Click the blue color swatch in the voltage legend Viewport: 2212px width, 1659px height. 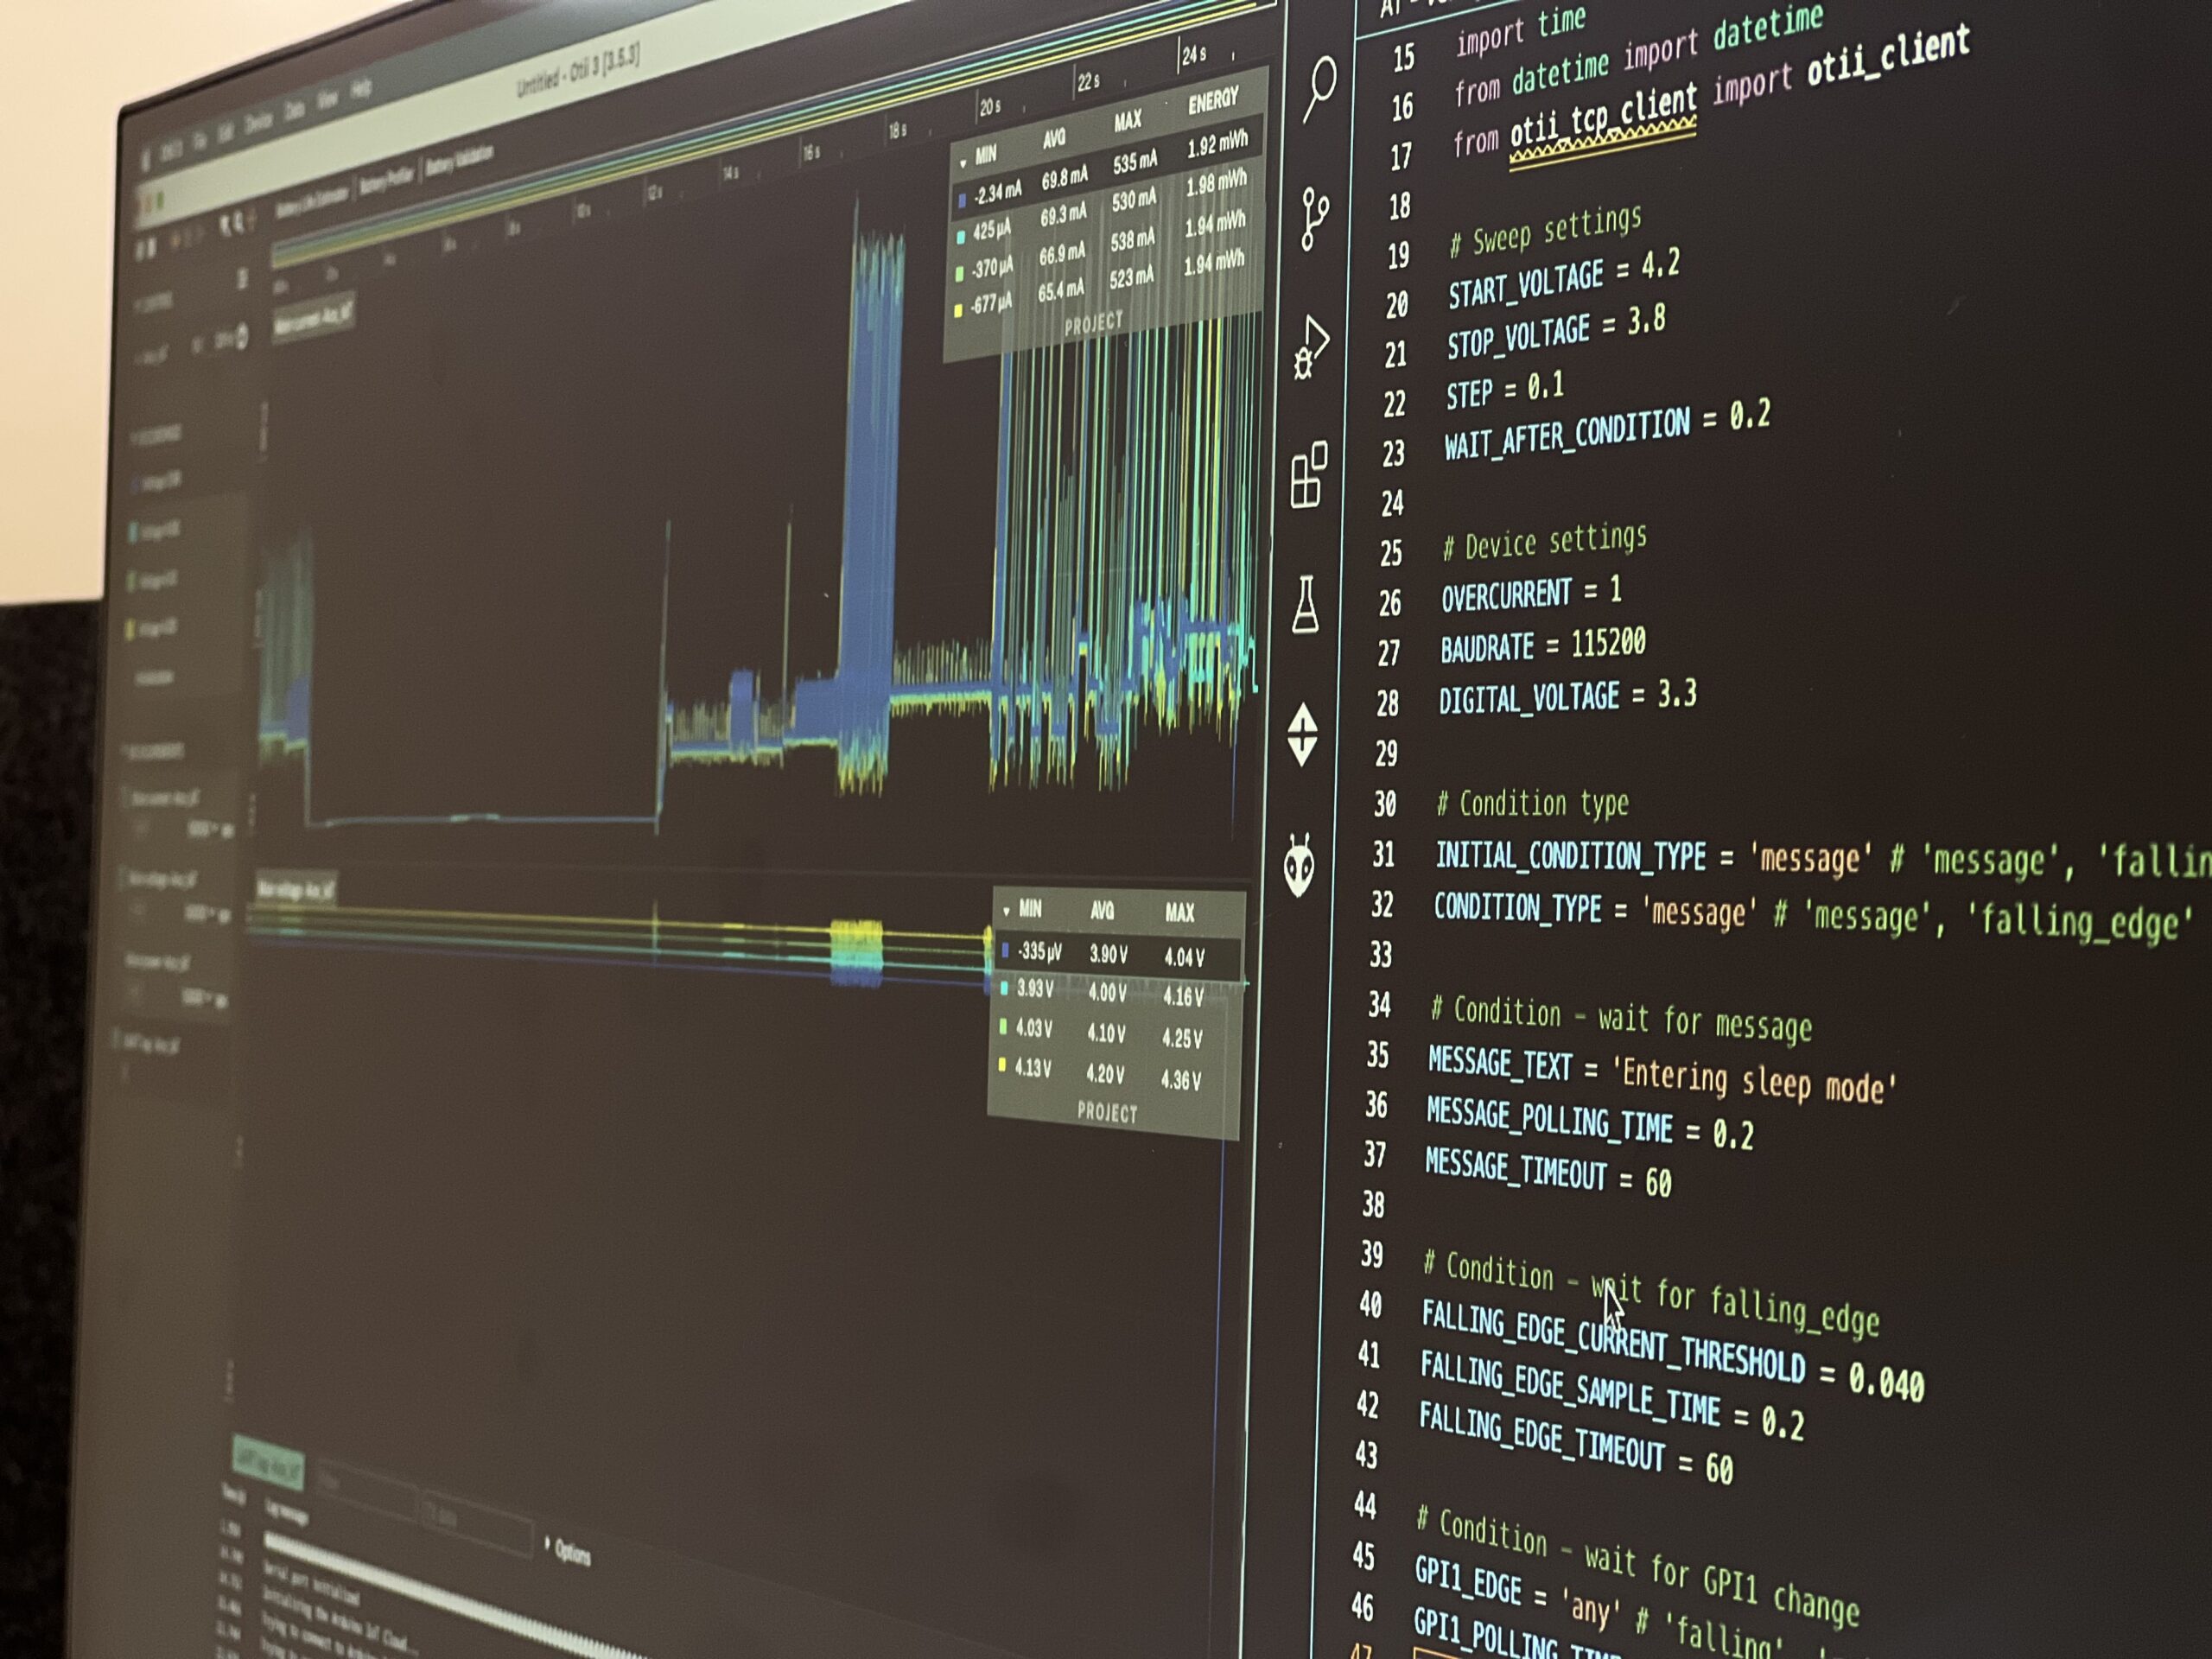[1005, 951]
